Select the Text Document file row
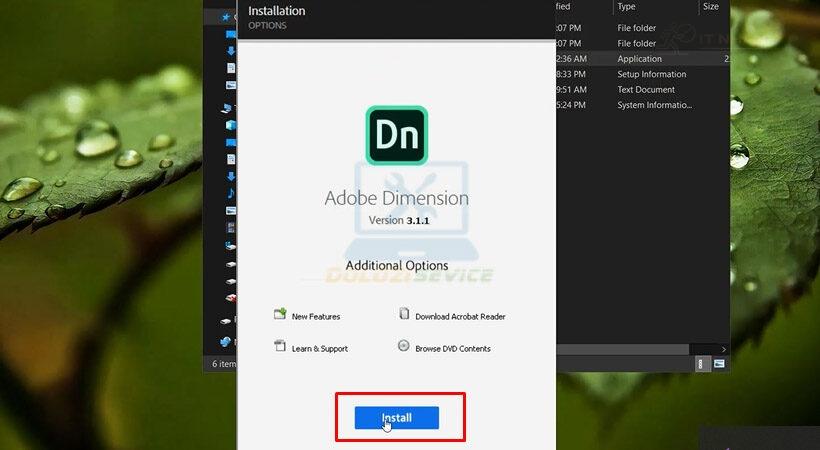The width and height of the screenshot is (820, 450). [x=646, y=89]
